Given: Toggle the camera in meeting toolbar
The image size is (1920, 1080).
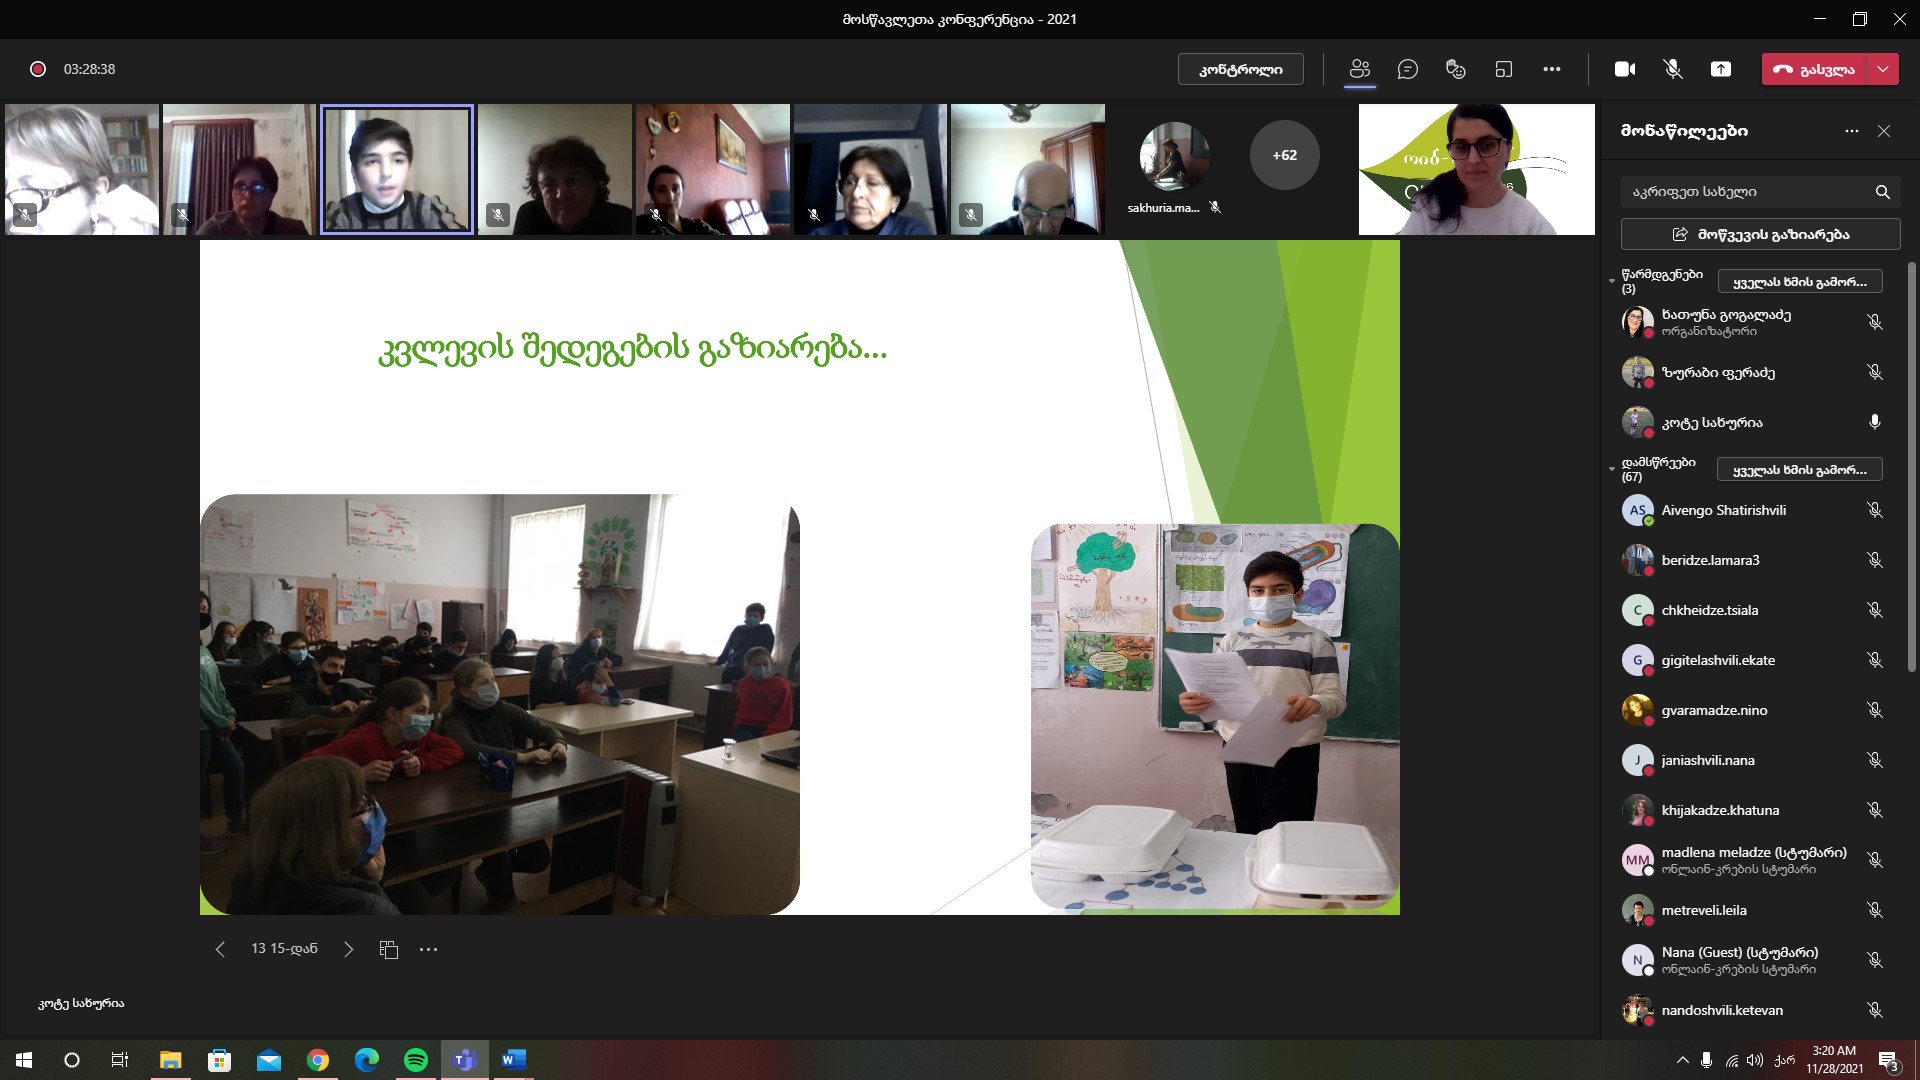Looking at the screenshot, I should pyautogui.click(x=1625, y=69).
